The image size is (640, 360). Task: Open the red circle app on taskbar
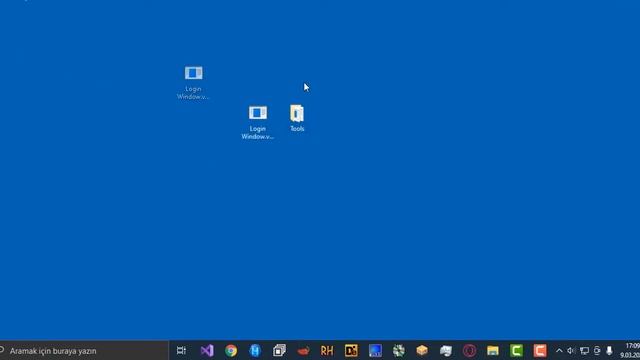[469, 350]
